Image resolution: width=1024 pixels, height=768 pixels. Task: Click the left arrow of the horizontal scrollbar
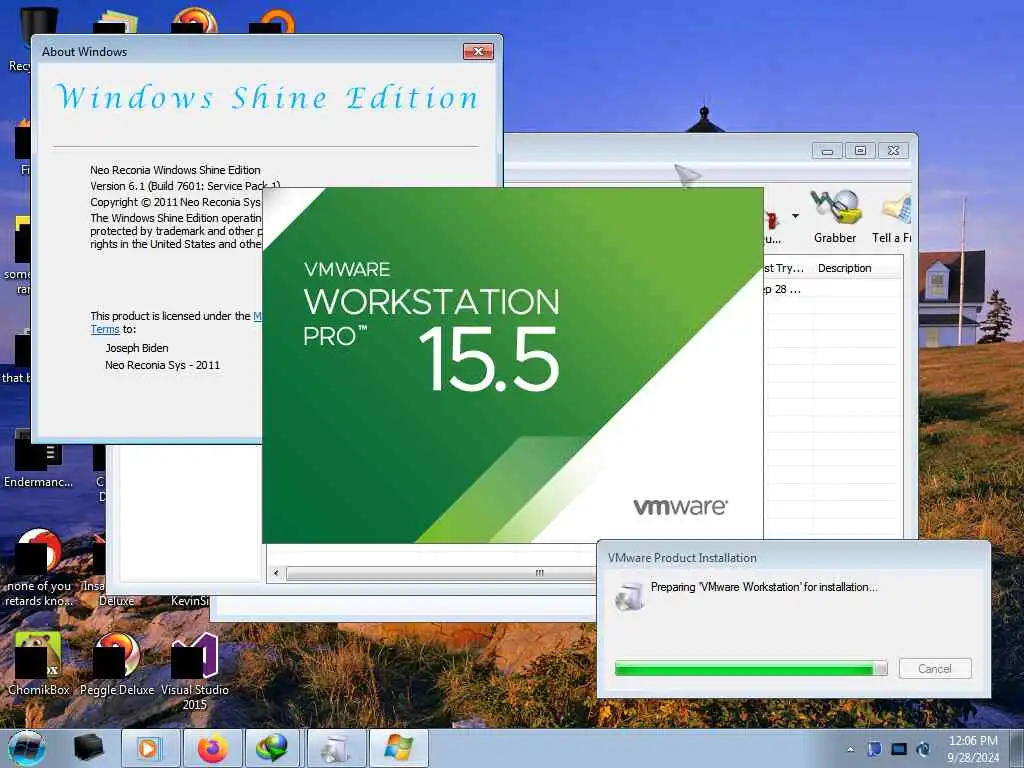point(277,573)
